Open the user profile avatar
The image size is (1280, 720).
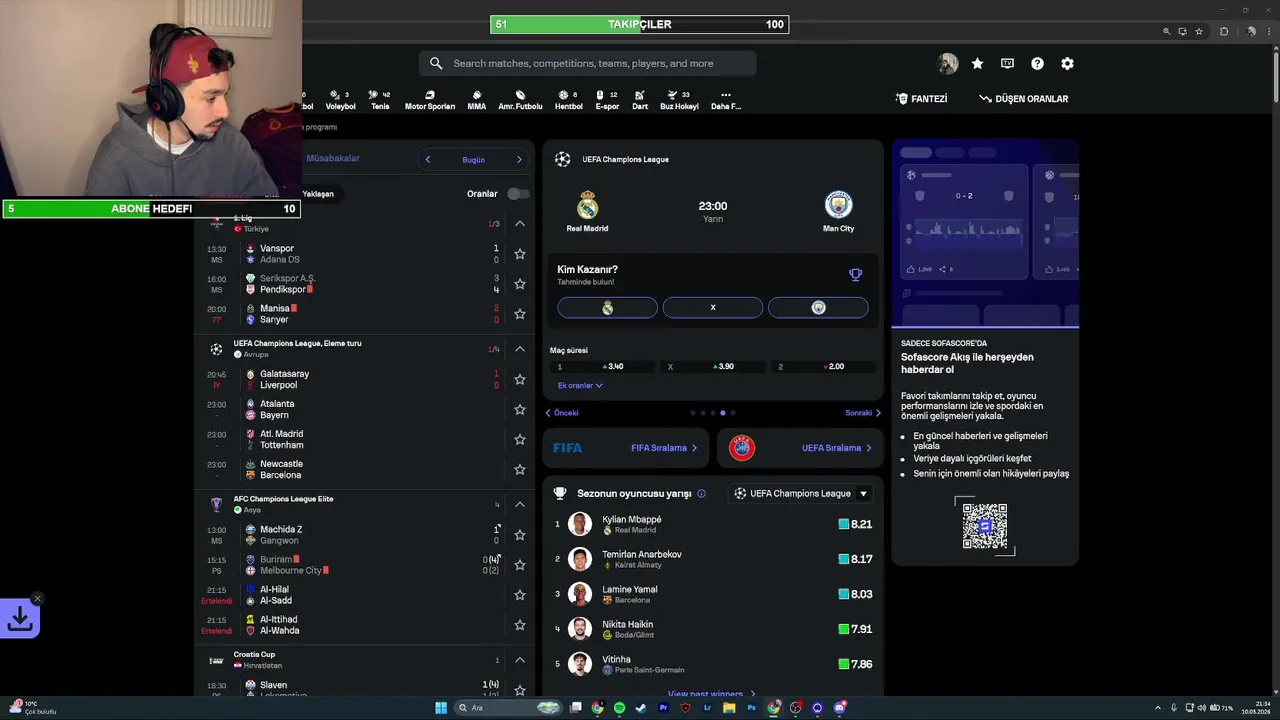coord(948,63)
